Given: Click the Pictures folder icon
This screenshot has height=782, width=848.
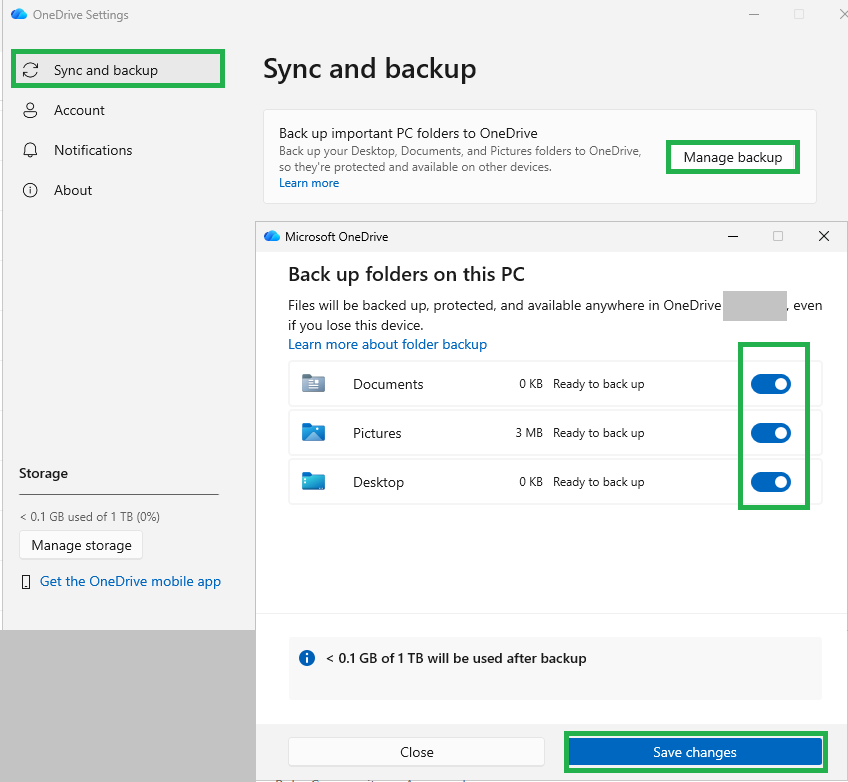Looking at the screenshot, I should point(313,433).
